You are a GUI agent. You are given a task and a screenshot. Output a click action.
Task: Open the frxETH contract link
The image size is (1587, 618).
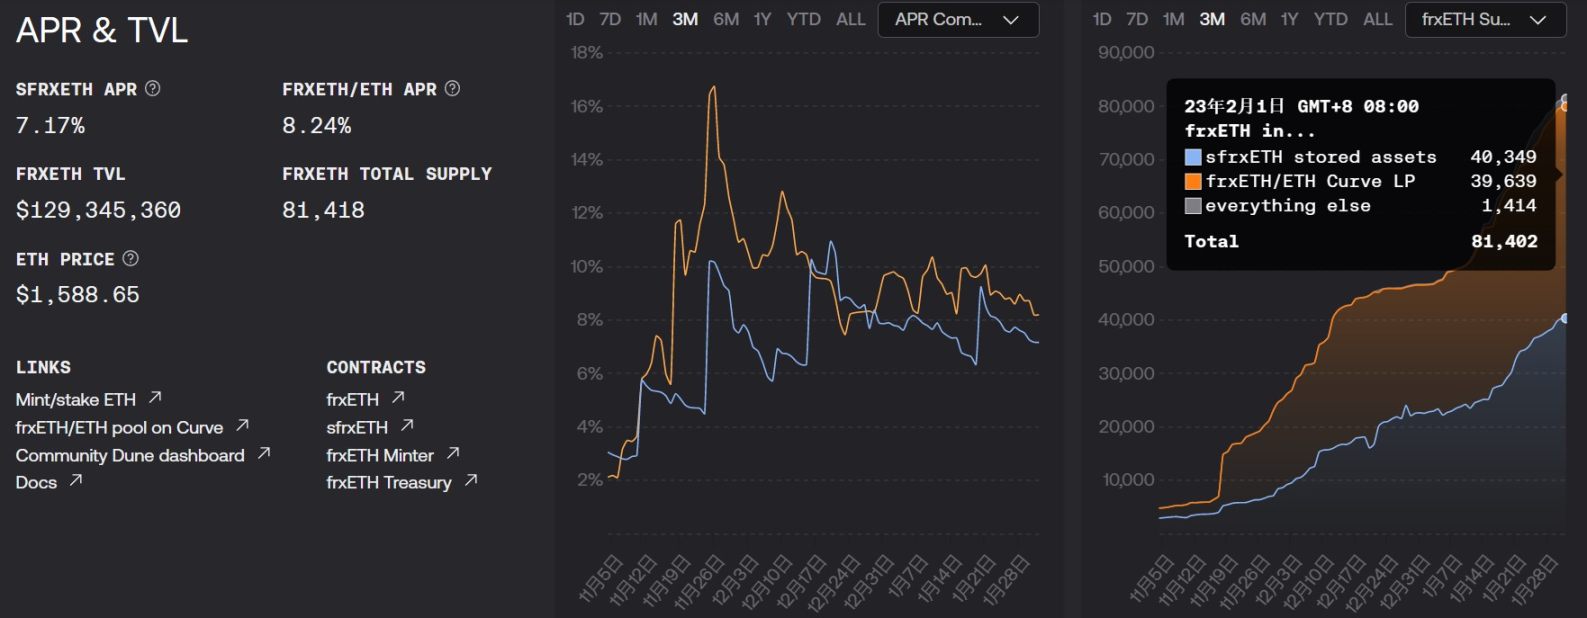point(353,399)
